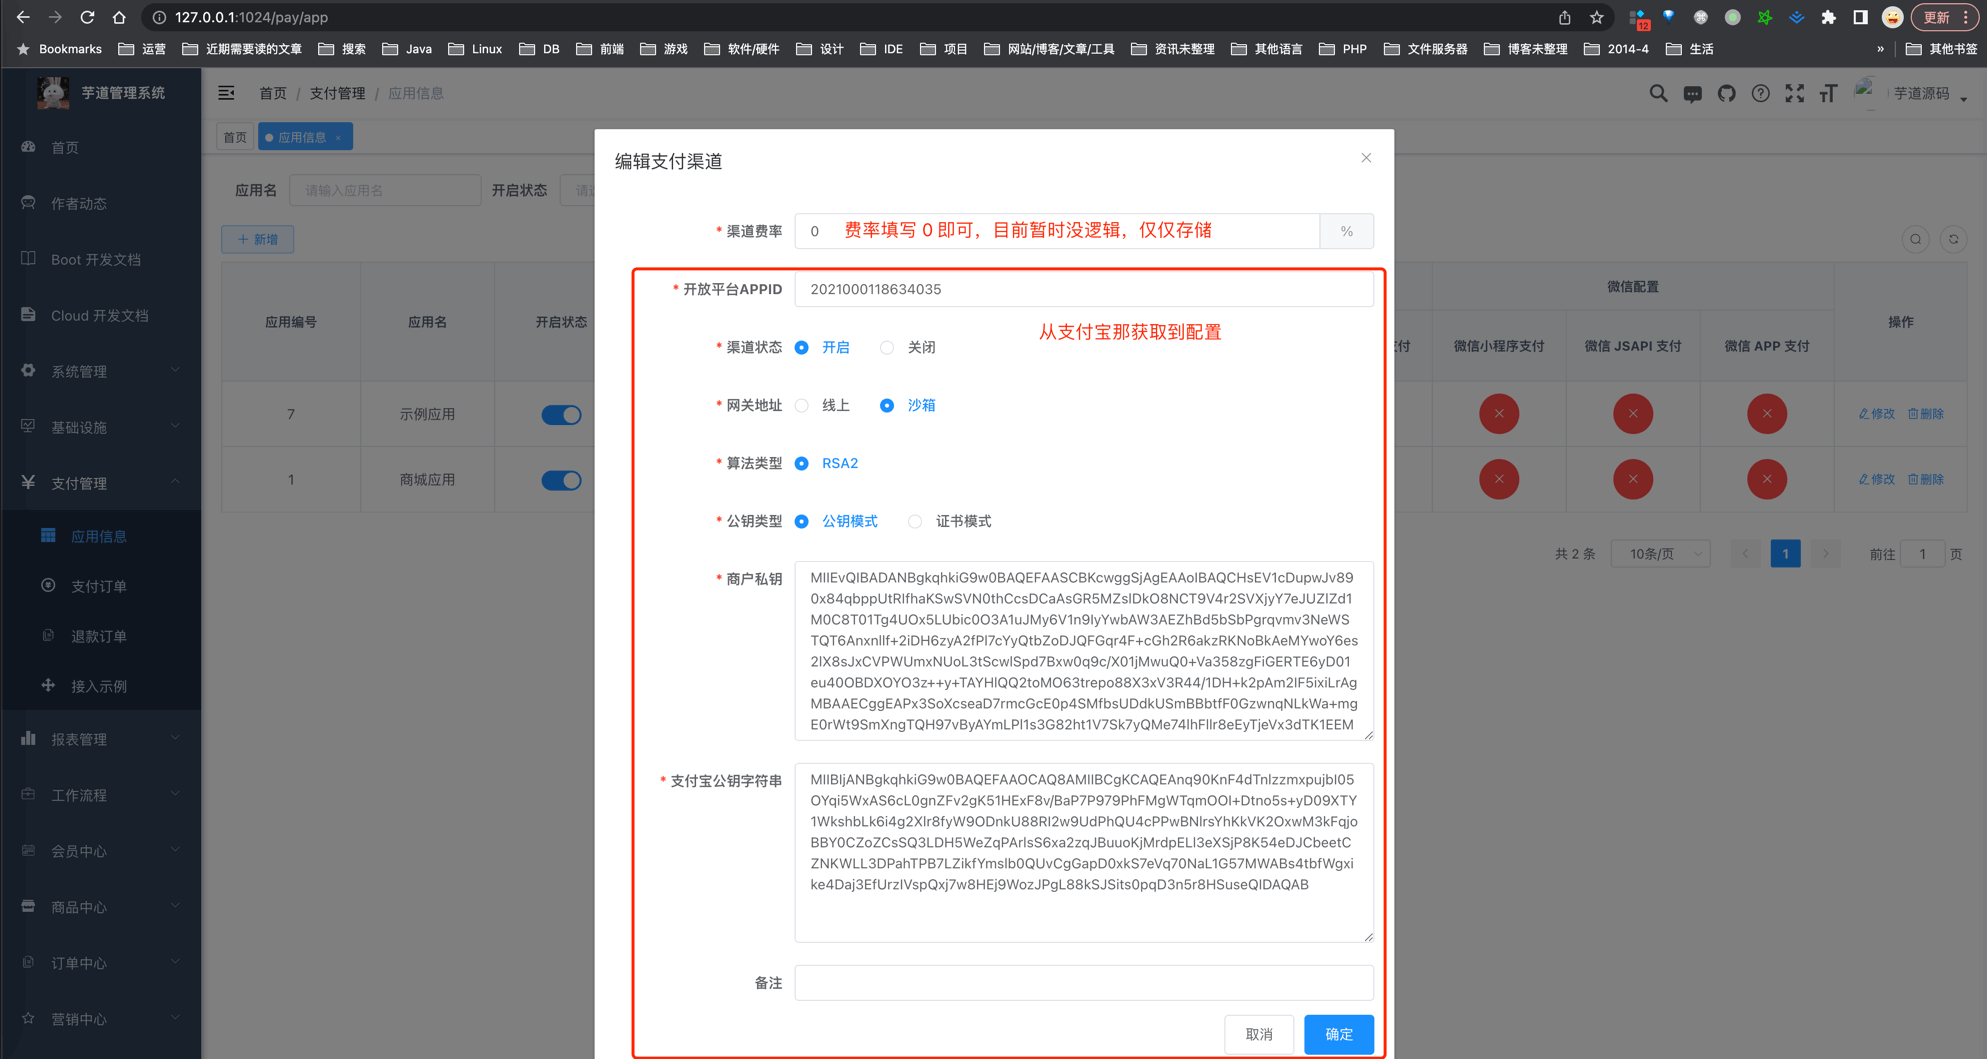Open 支付订单 in the sidebar menu
The width and height of the screenshot is (1987, 1059).
point(98,586)
